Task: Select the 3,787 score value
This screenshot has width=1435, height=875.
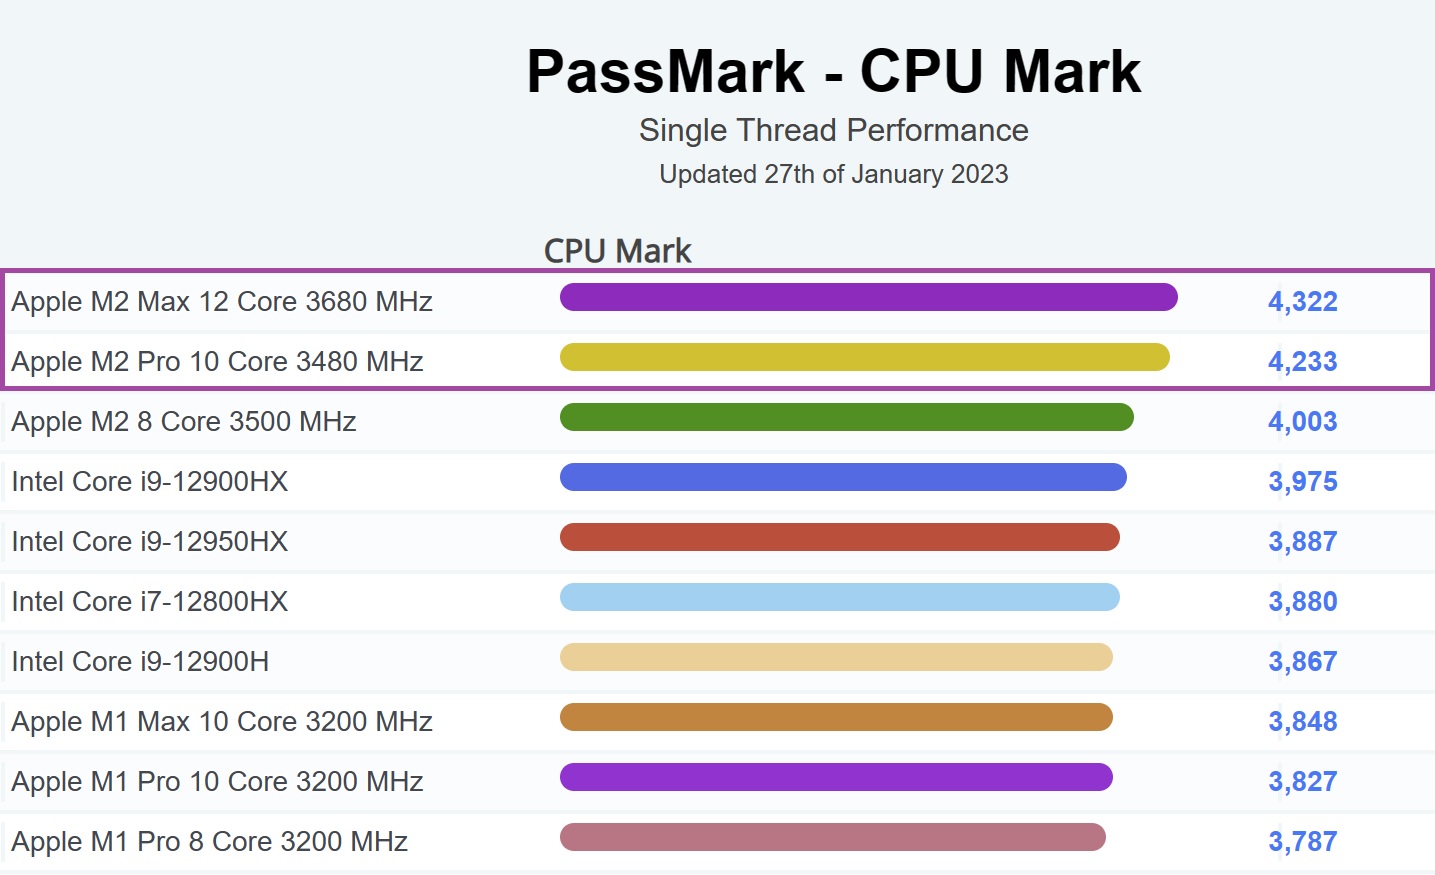Action: (x=1303, y=841)
